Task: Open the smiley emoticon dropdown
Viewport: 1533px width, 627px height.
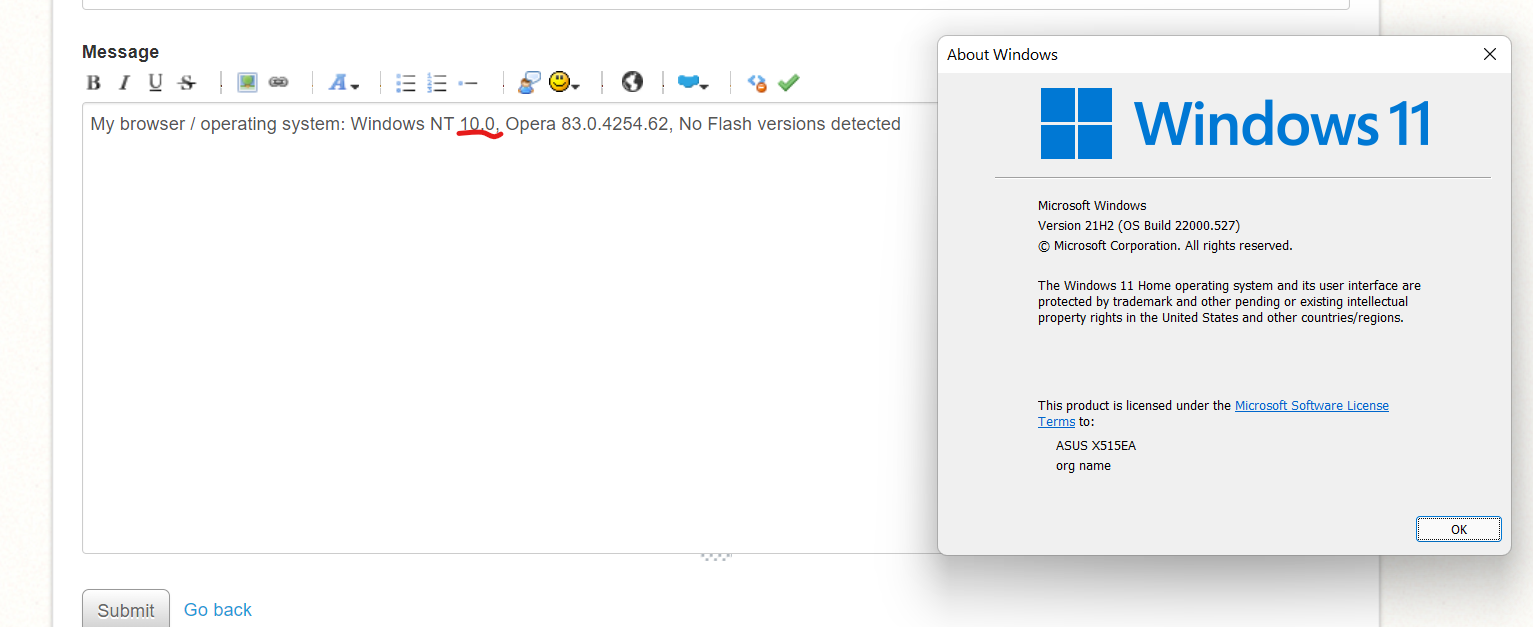Action: click(x=564, y=83)
